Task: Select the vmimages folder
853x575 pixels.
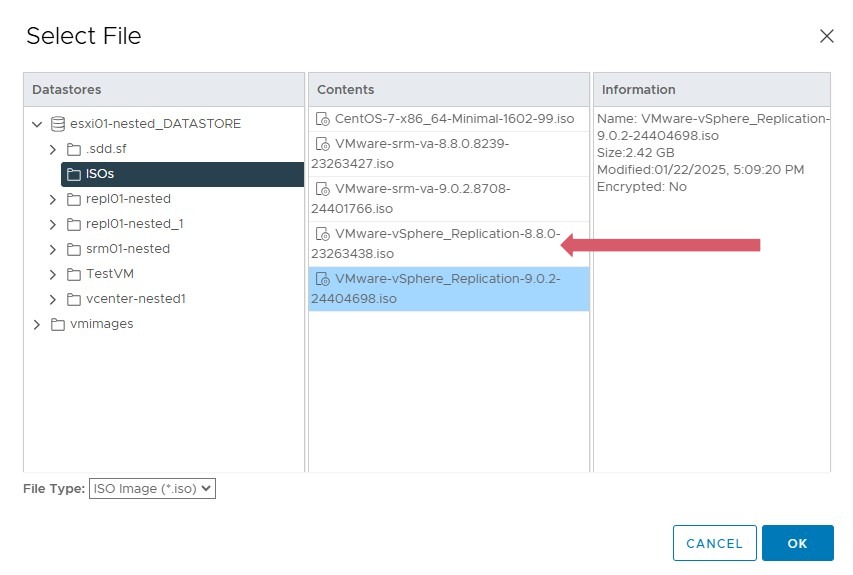Action: click(101, 324)
